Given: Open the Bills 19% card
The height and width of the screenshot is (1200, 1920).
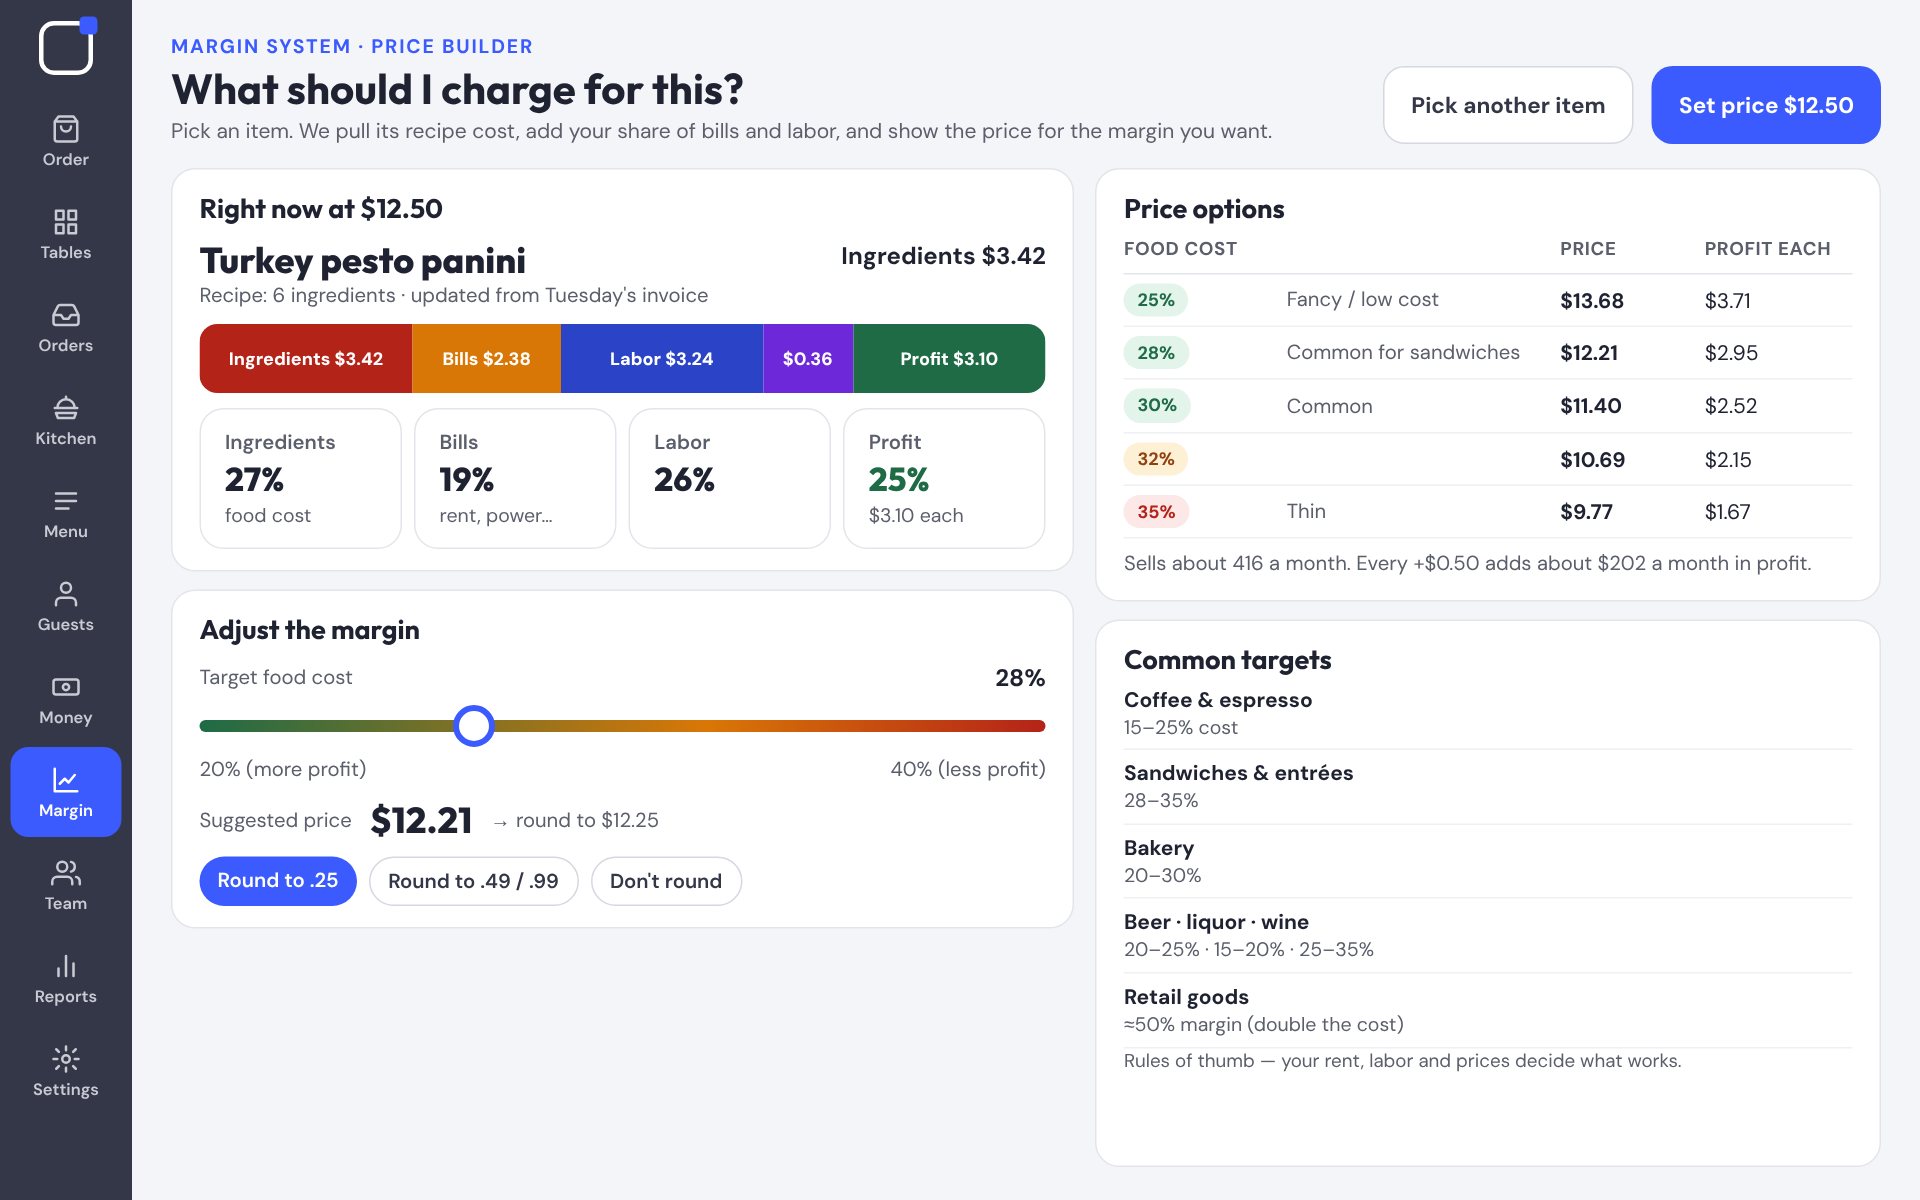Looking at the screenshot, I should click(x=515, y=478).
